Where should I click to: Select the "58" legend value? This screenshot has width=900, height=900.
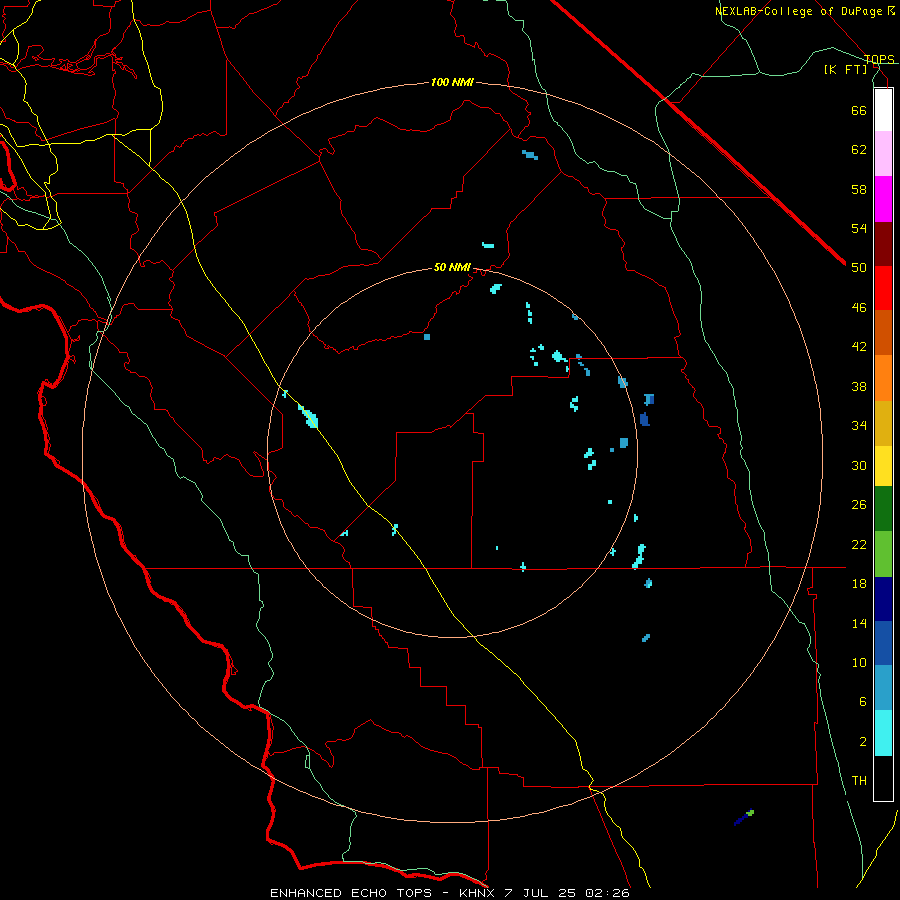coord(859,189)
